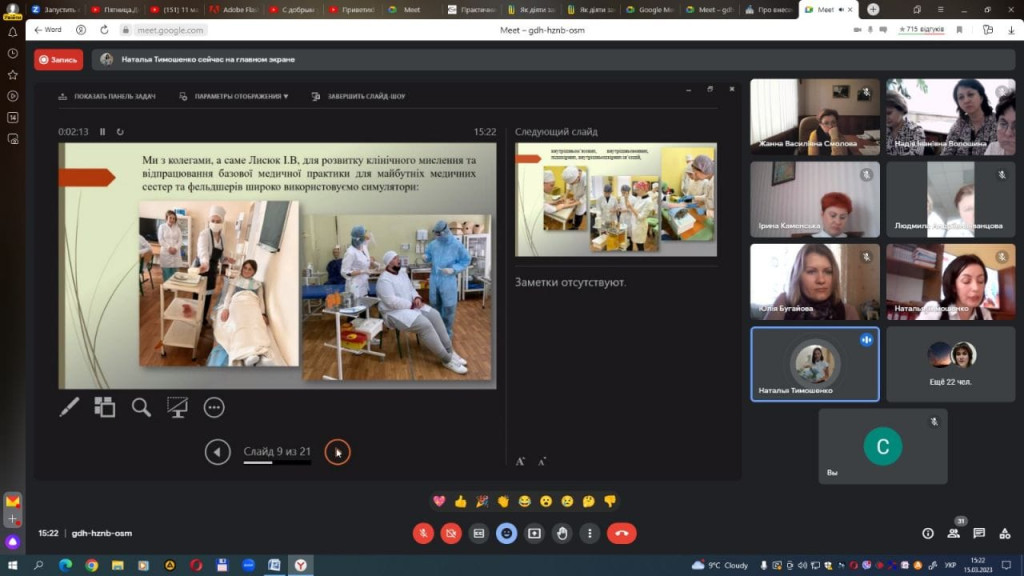Open the see-all-slides grid view

coord(105,407)
